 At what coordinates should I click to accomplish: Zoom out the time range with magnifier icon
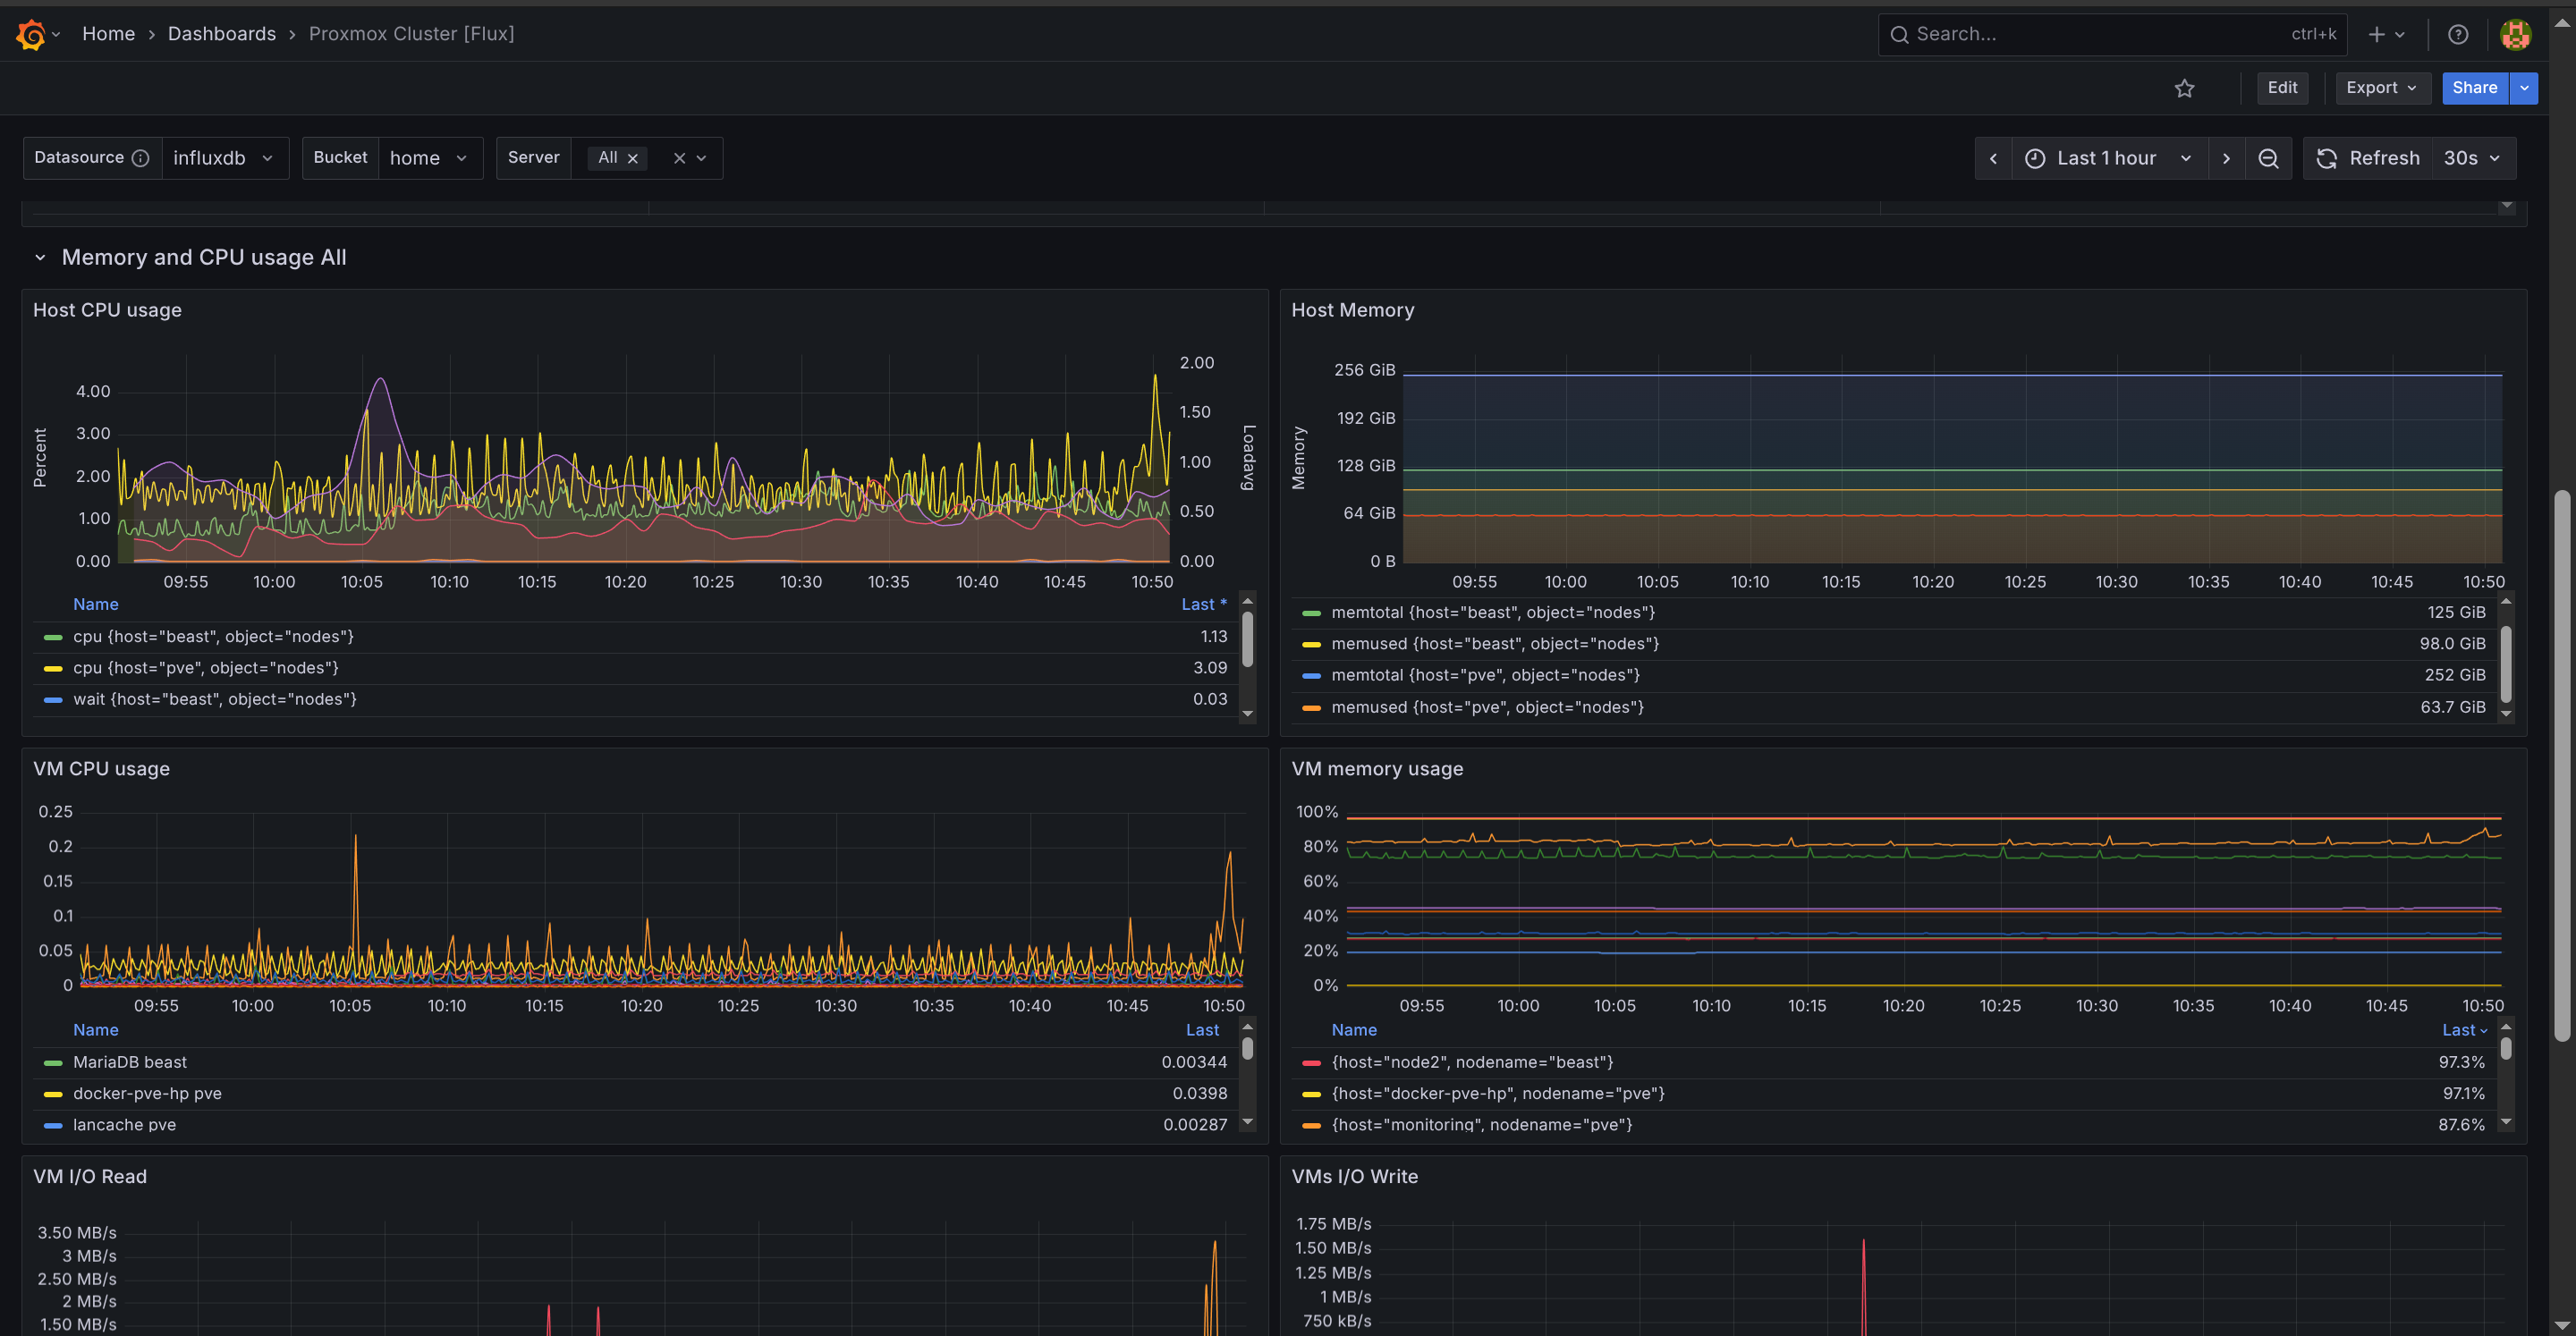coord(2268,158)
